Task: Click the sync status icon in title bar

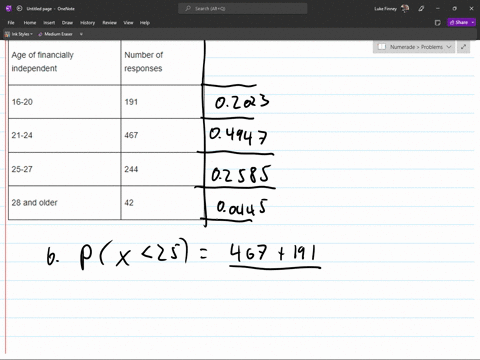Action: [19, 9]
